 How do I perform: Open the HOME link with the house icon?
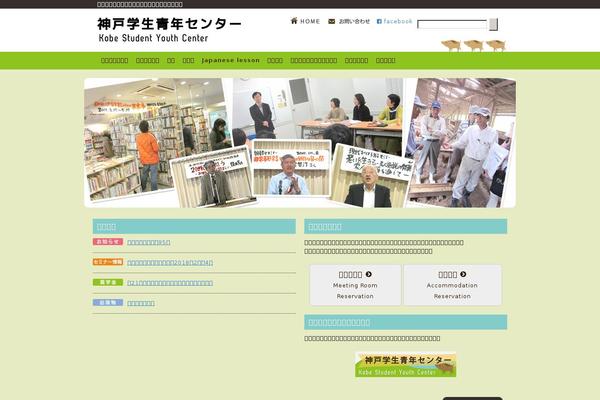click(305, 21)
